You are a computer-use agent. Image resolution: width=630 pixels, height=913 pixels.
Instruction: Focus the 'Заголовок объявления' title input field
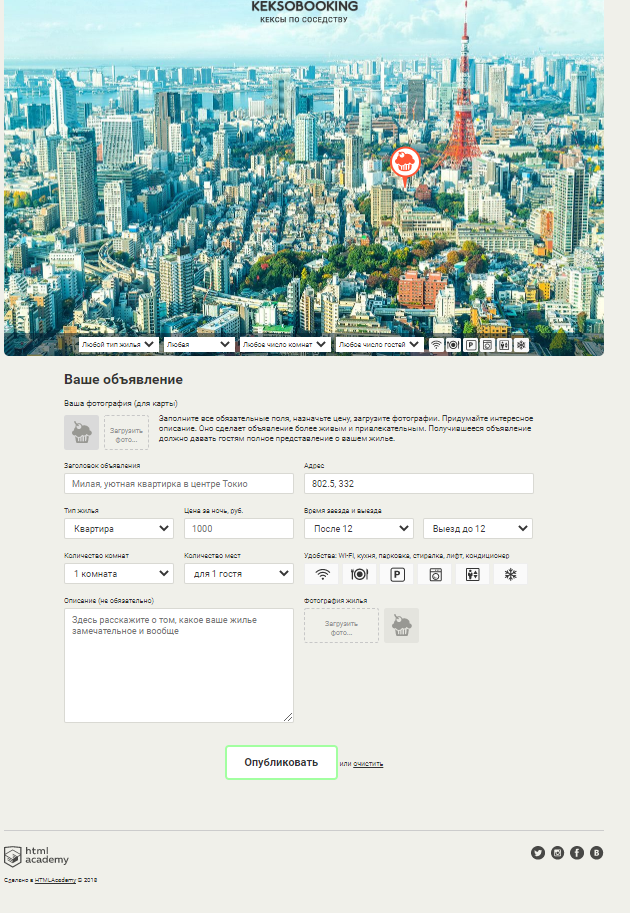[178, 483]
